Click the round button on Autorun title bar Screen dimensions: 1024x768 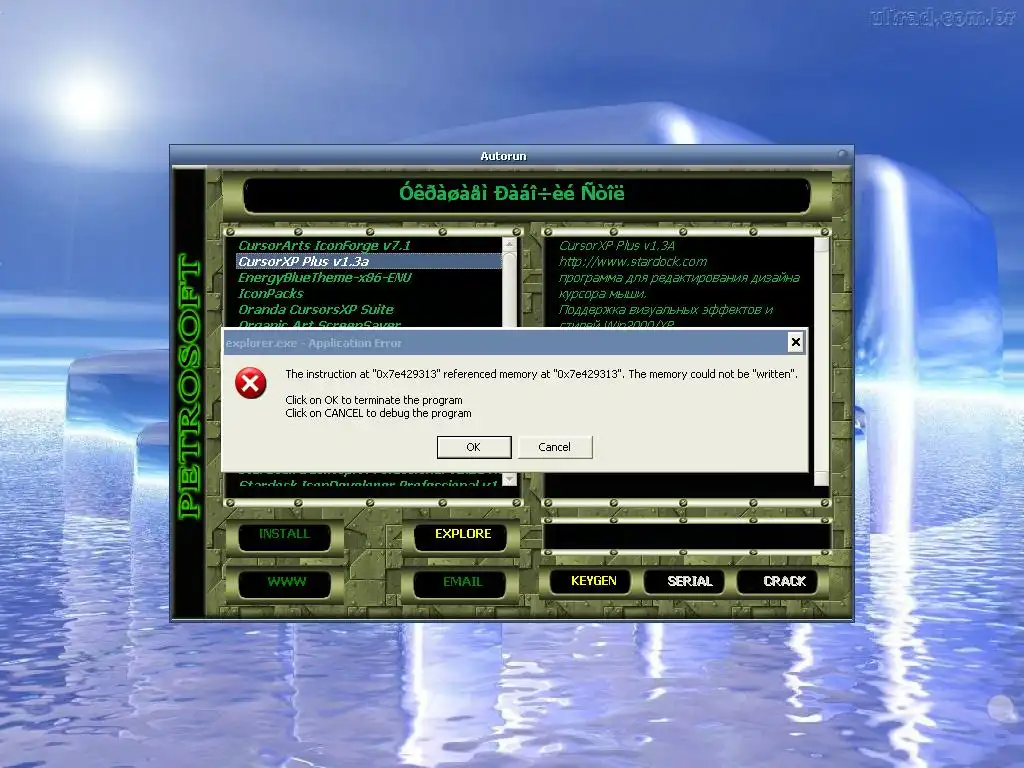pos(842,155)
